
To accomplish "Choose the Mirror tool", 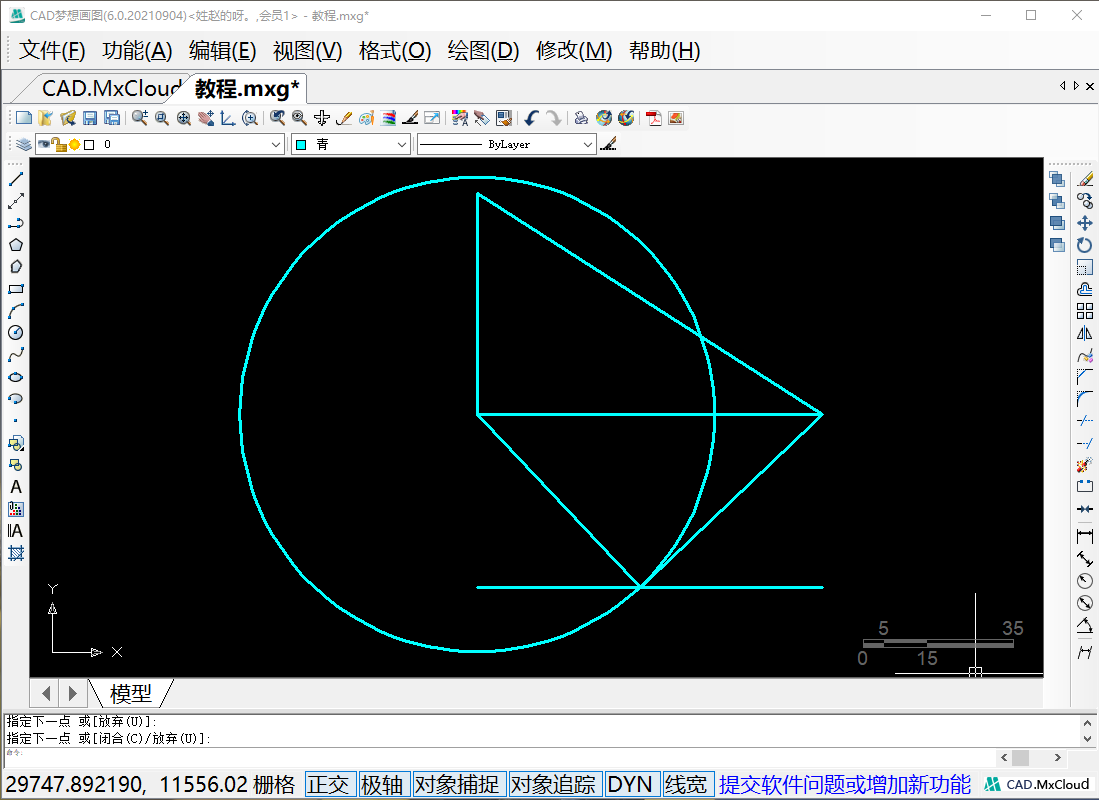I will (x=1085, y=333).
